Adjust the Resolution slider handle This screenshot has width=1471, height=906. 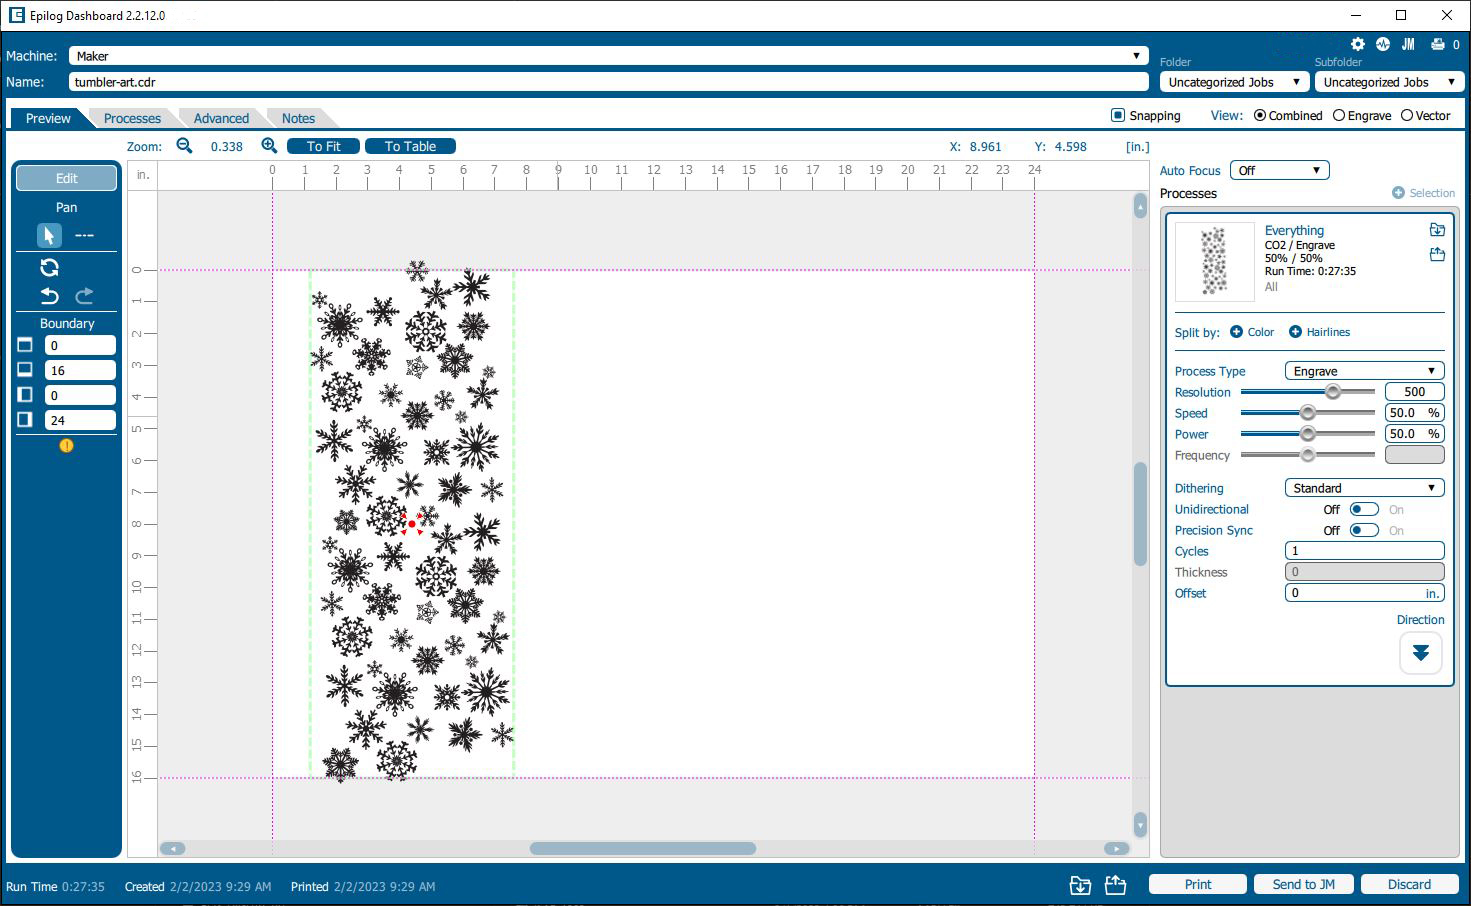click(1332, 392)
